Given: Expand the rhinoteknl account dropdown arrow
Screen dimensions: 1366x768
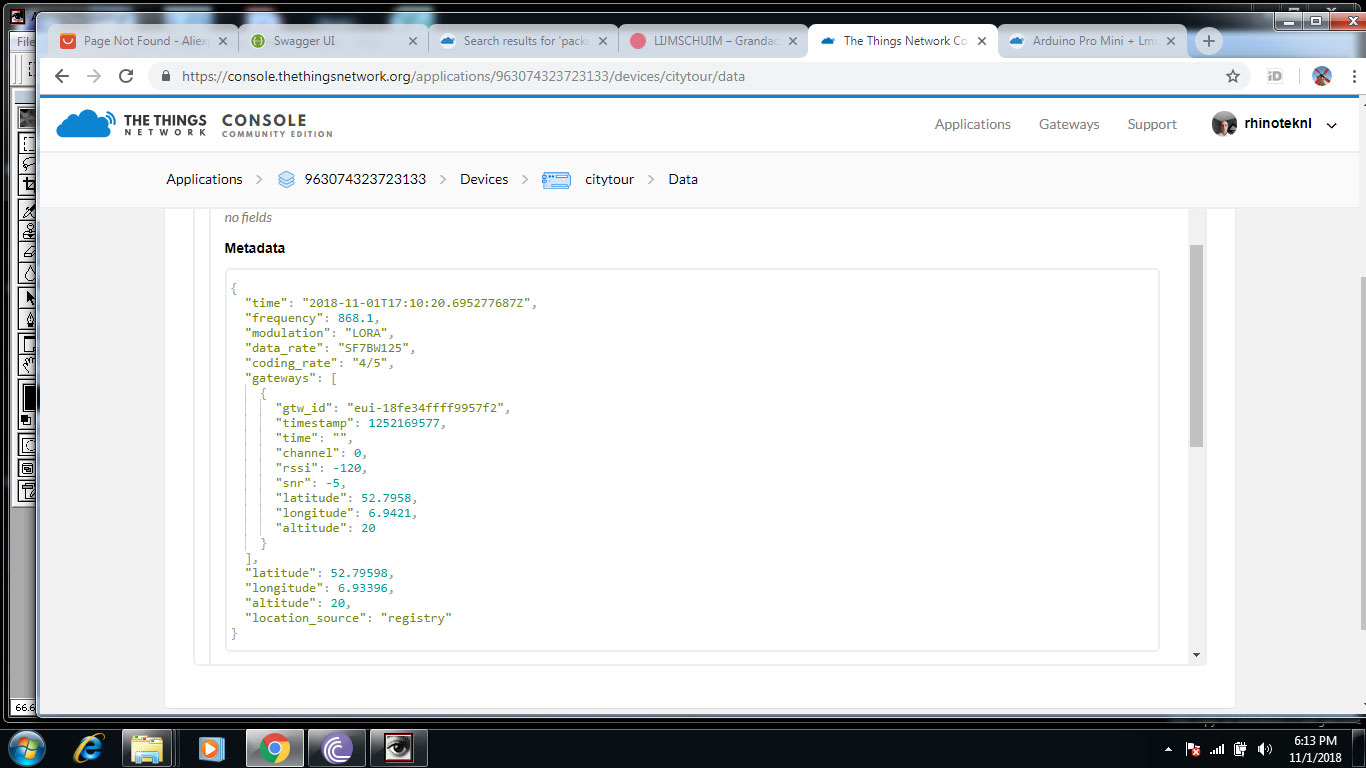Looking at the screenshot, I should (1331, 125).
